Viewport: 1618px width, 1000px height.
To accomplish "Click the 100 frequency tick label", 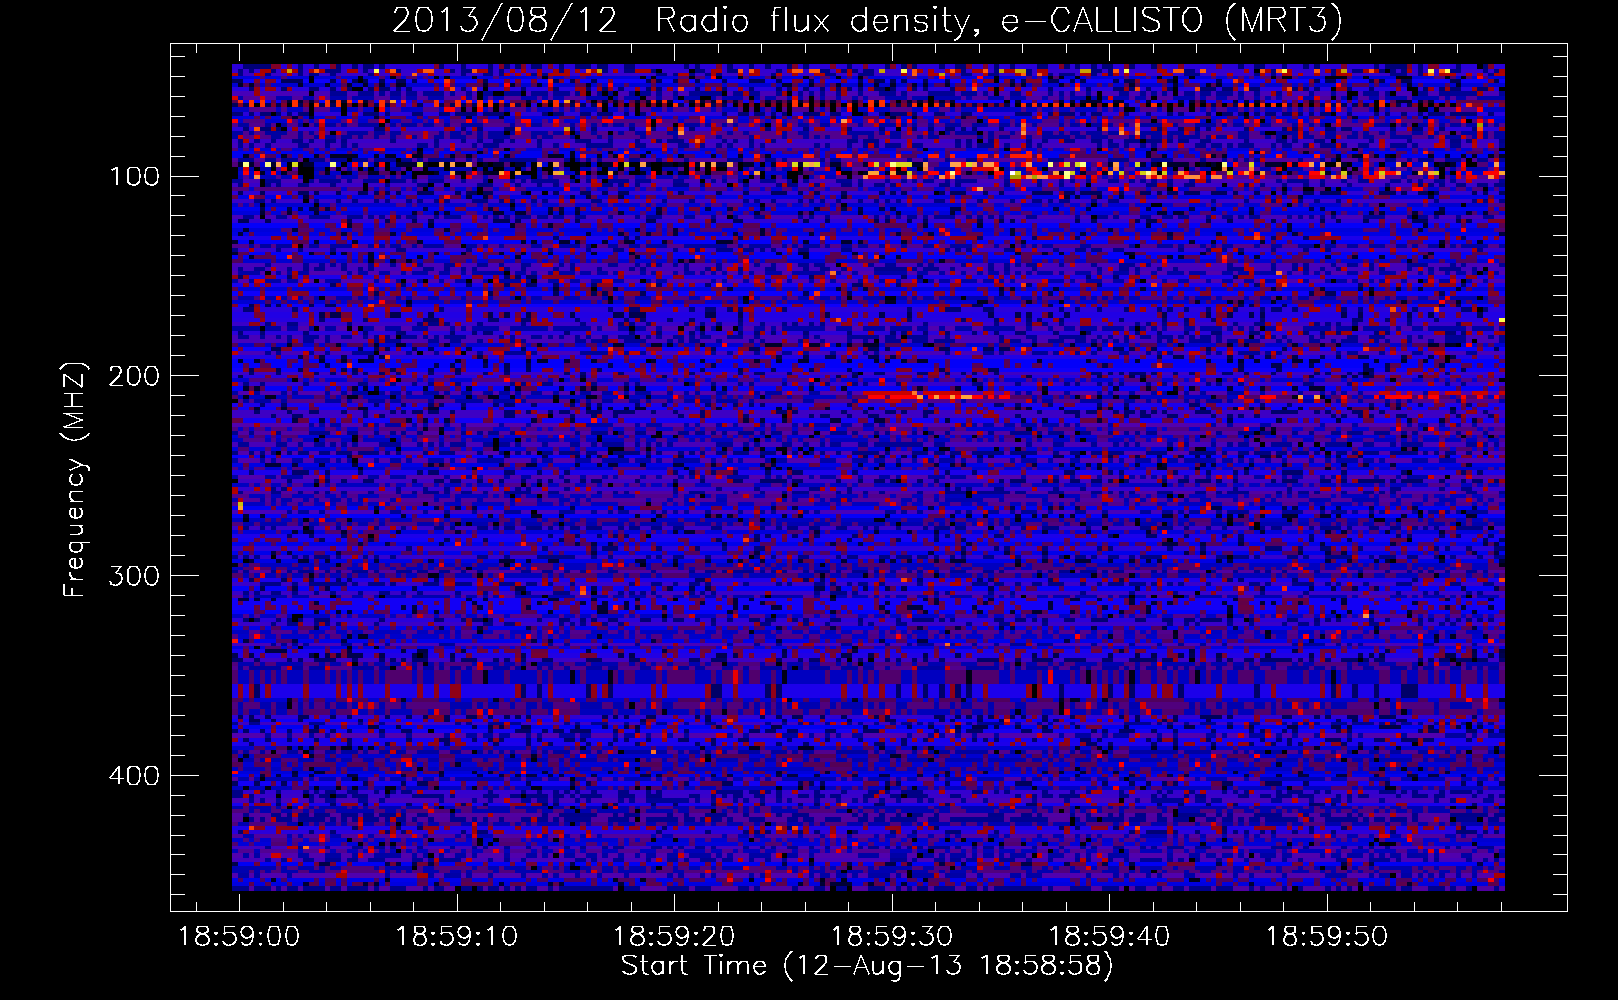I will tap(134, 177).
